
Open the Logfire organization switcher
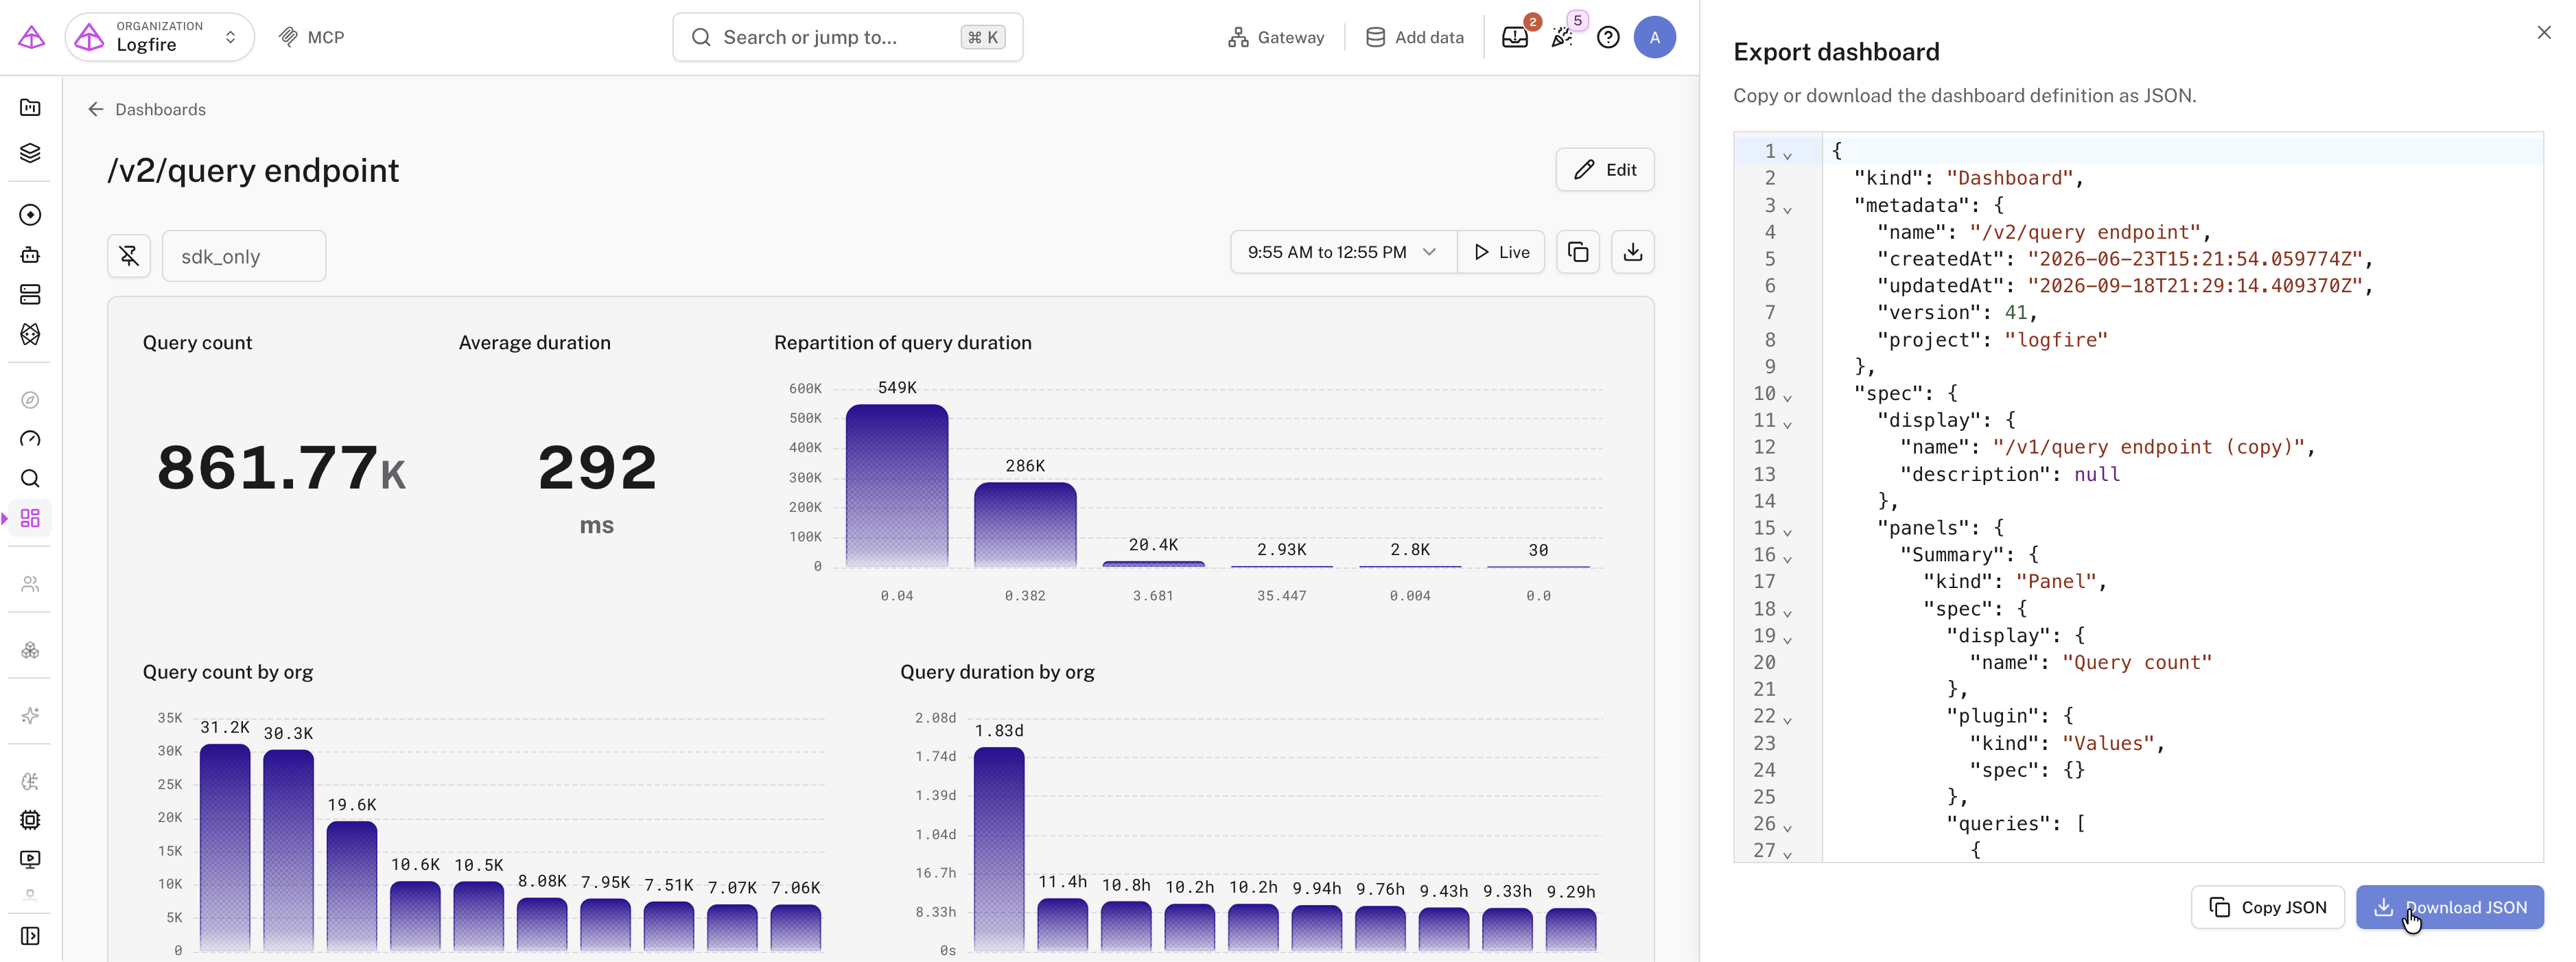coord(160,37)
